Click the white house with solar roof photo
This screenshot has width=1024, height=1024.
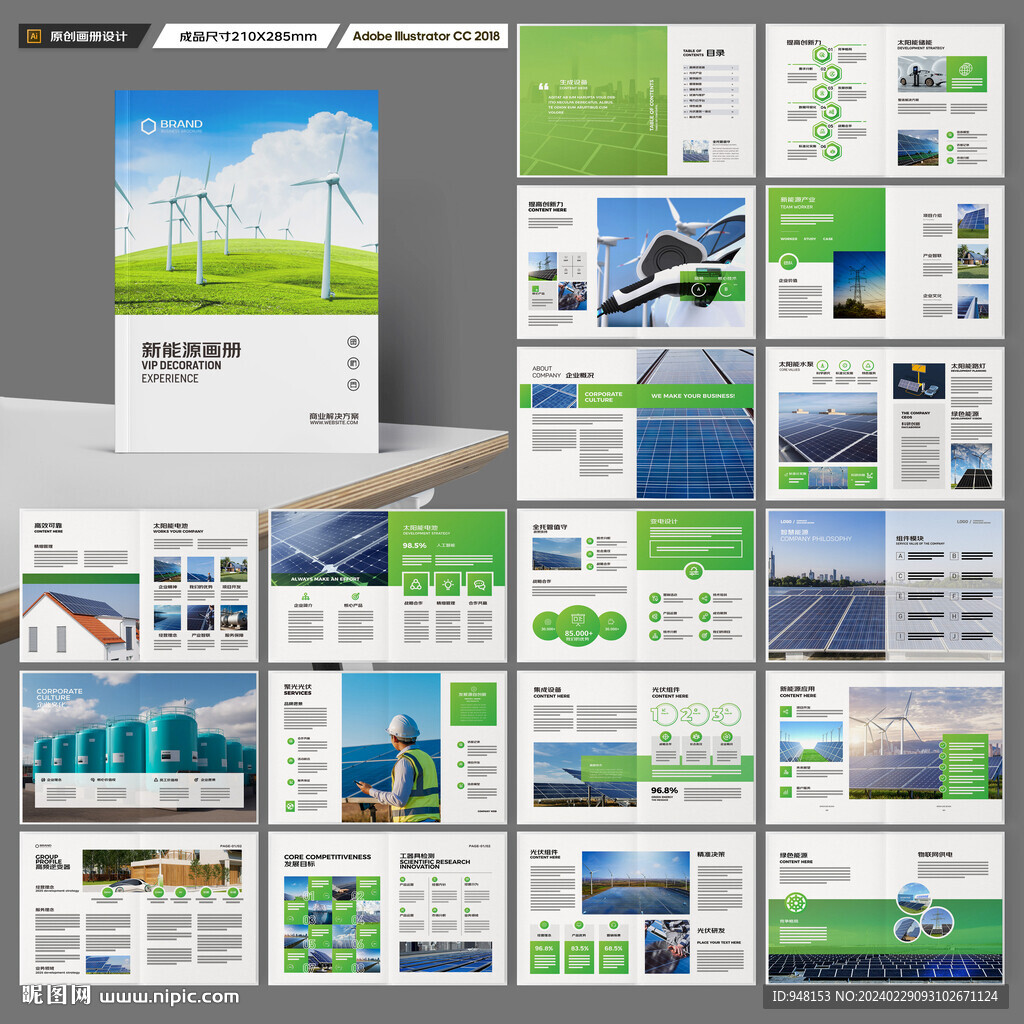(x=81, y=622)
